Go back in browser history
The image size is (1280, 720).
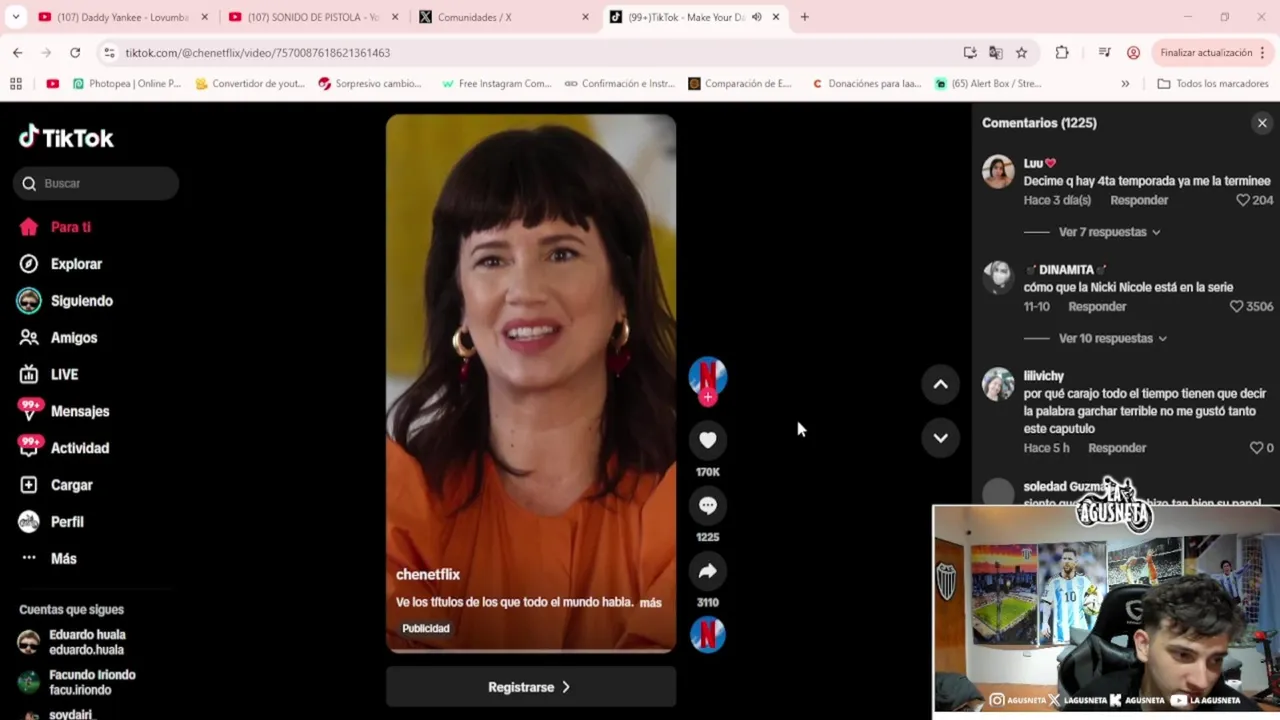[18, 52]
